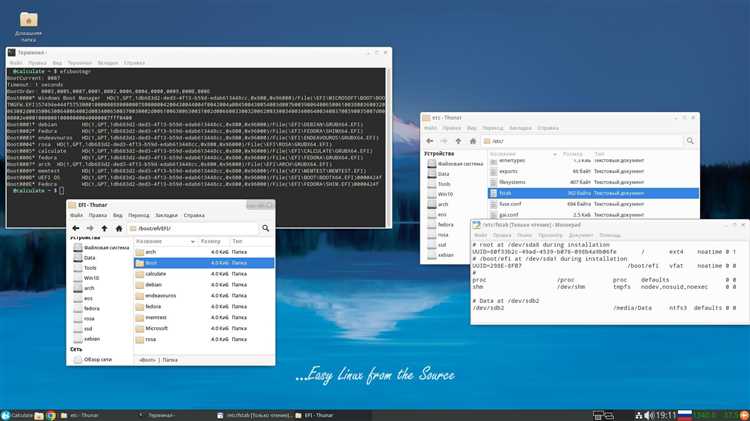Viewport: 750px width, 421px height.
Task: Open Вкладки menu in Terminal window
Action: pyautogui.click(x=108, y=63)
